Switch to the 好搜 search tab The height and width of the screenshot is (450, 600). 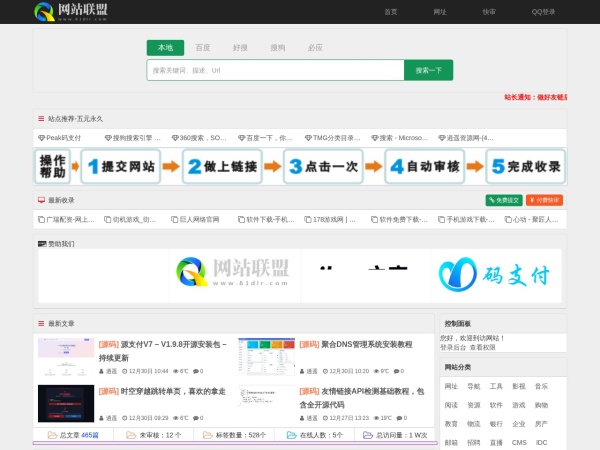click(240, 47)
